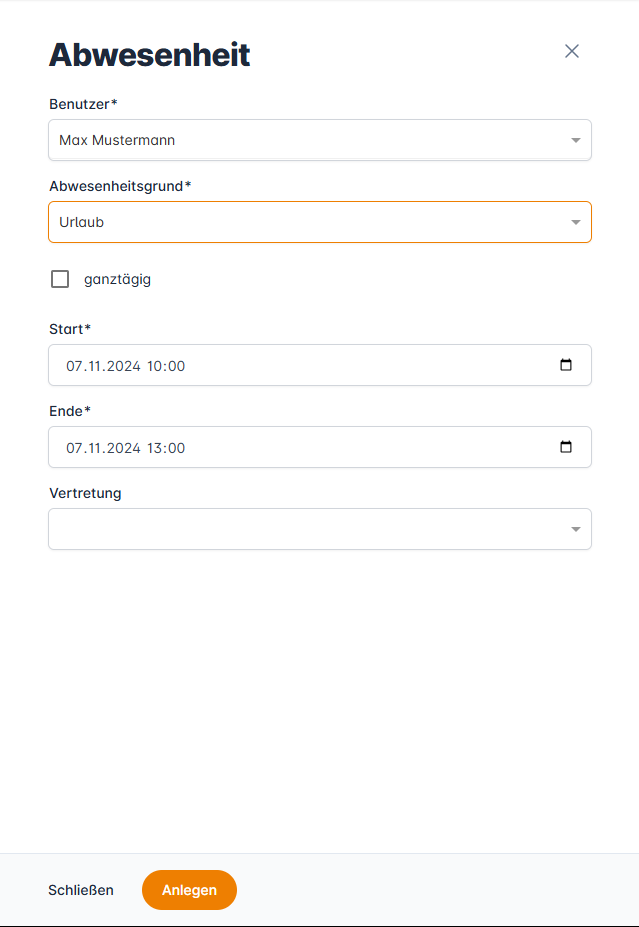Select the hour 10 in the Start time

(x=155, y=366)
